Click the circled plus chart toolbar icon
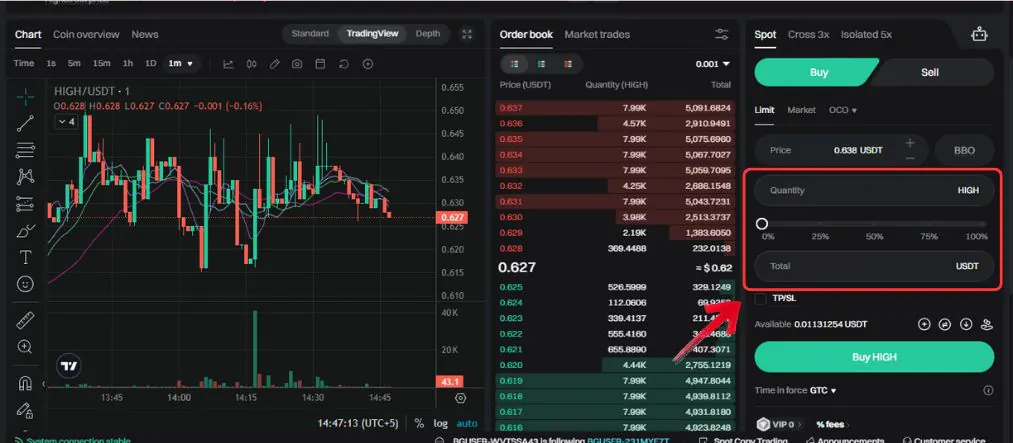Screen dimensions: 1013x443 pos(368,64)
